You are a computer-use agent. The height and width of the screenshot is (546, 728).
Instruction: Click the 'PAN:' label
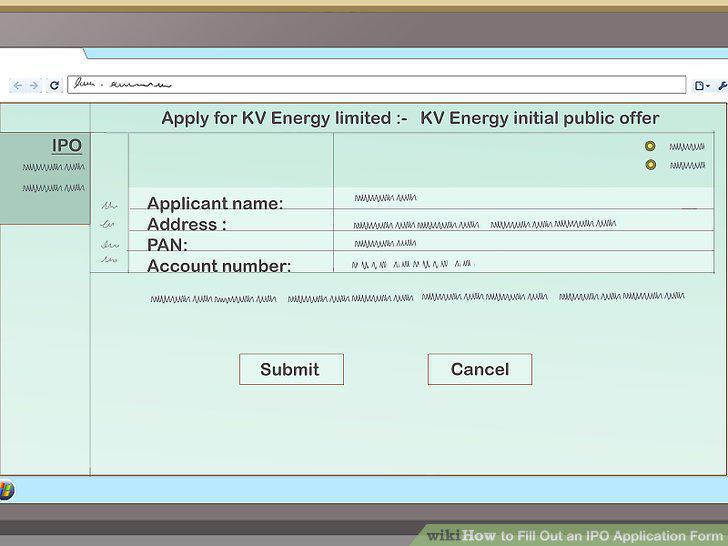167,245
